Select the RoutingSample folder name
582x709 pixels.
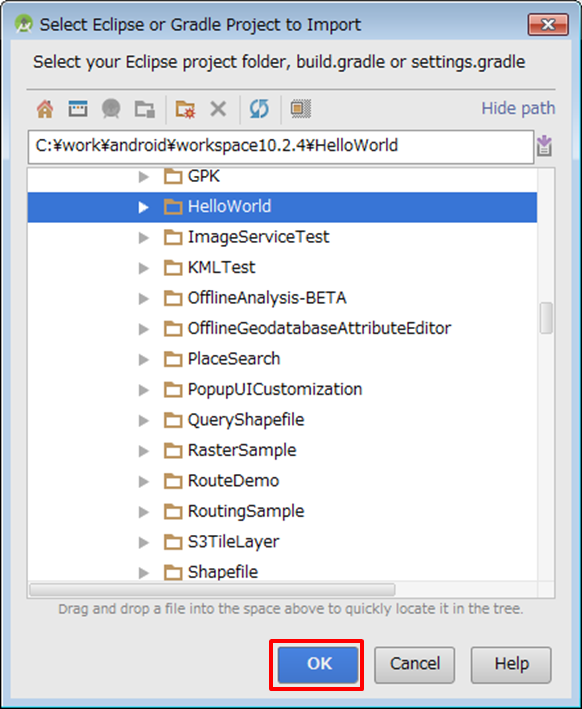click(246, 511)
